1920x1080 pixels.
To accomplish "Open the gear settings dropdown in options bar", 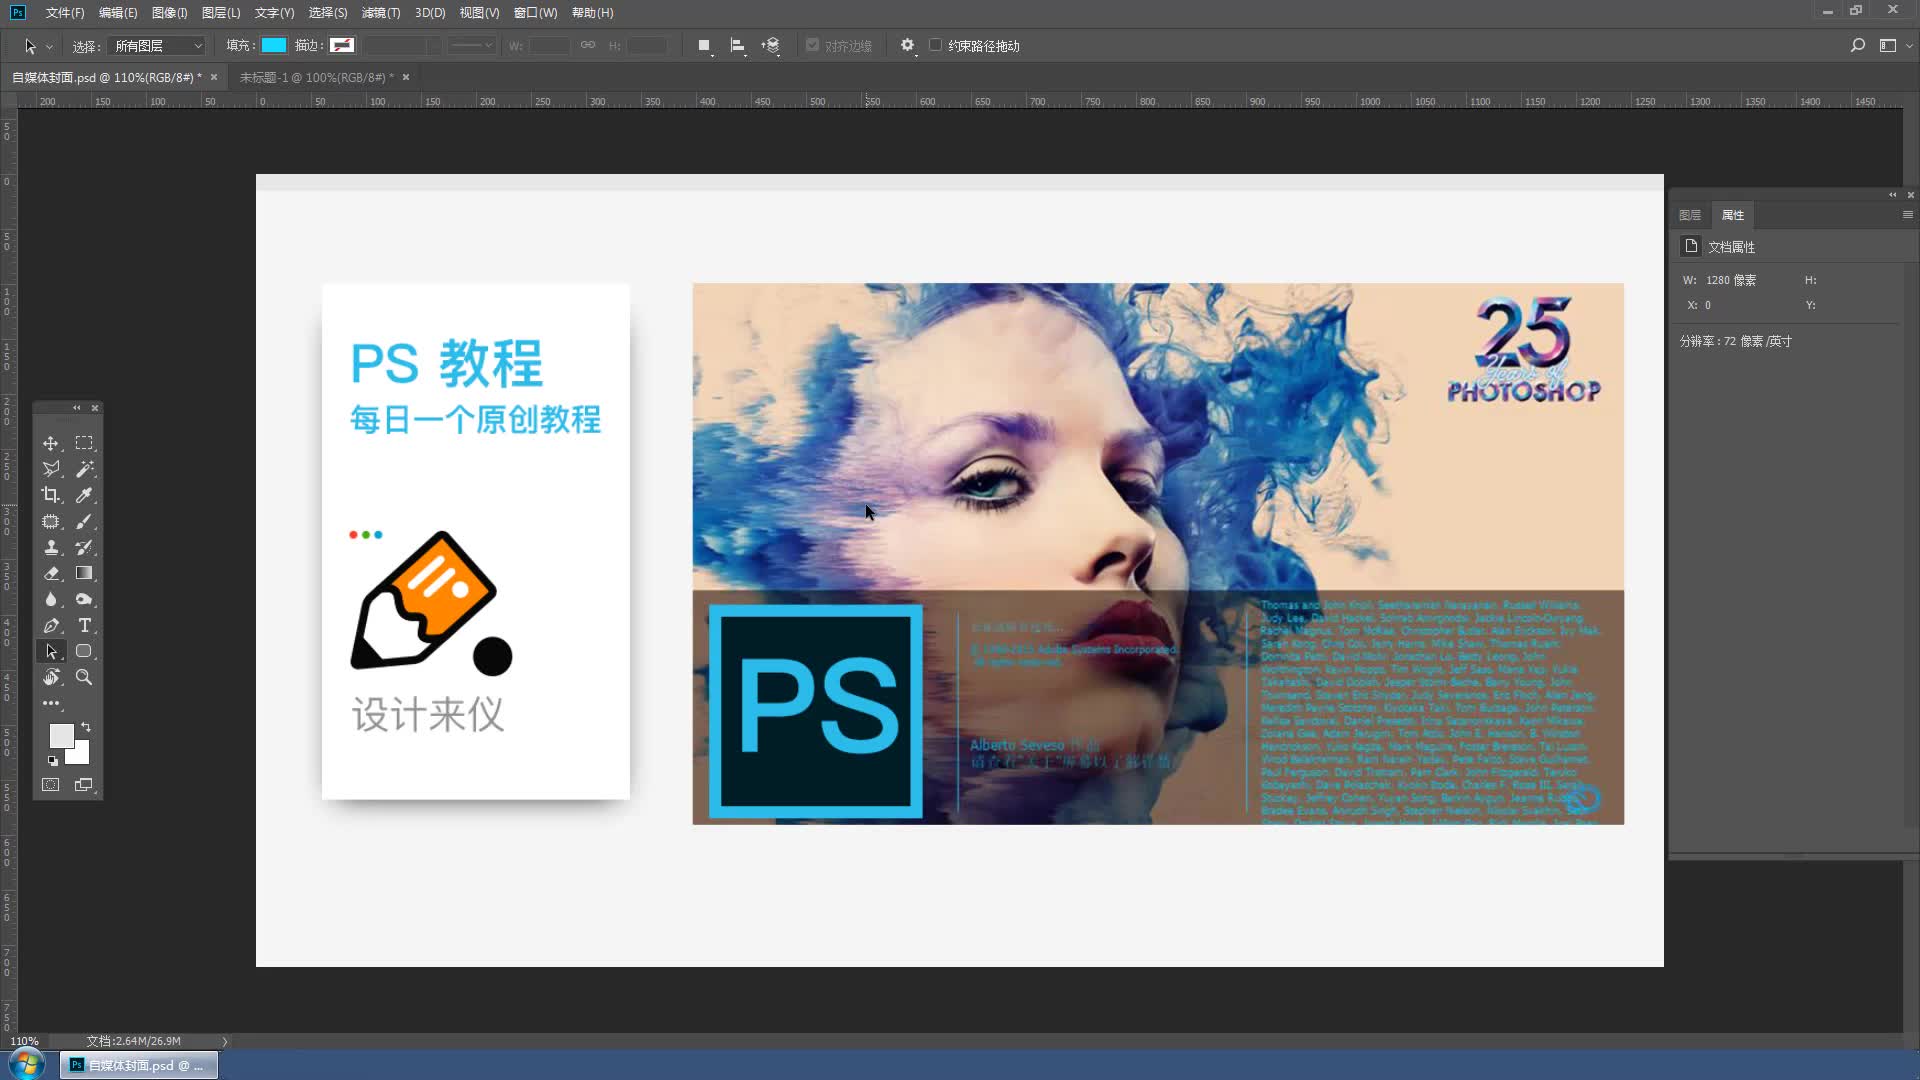I will coord(907,46).
